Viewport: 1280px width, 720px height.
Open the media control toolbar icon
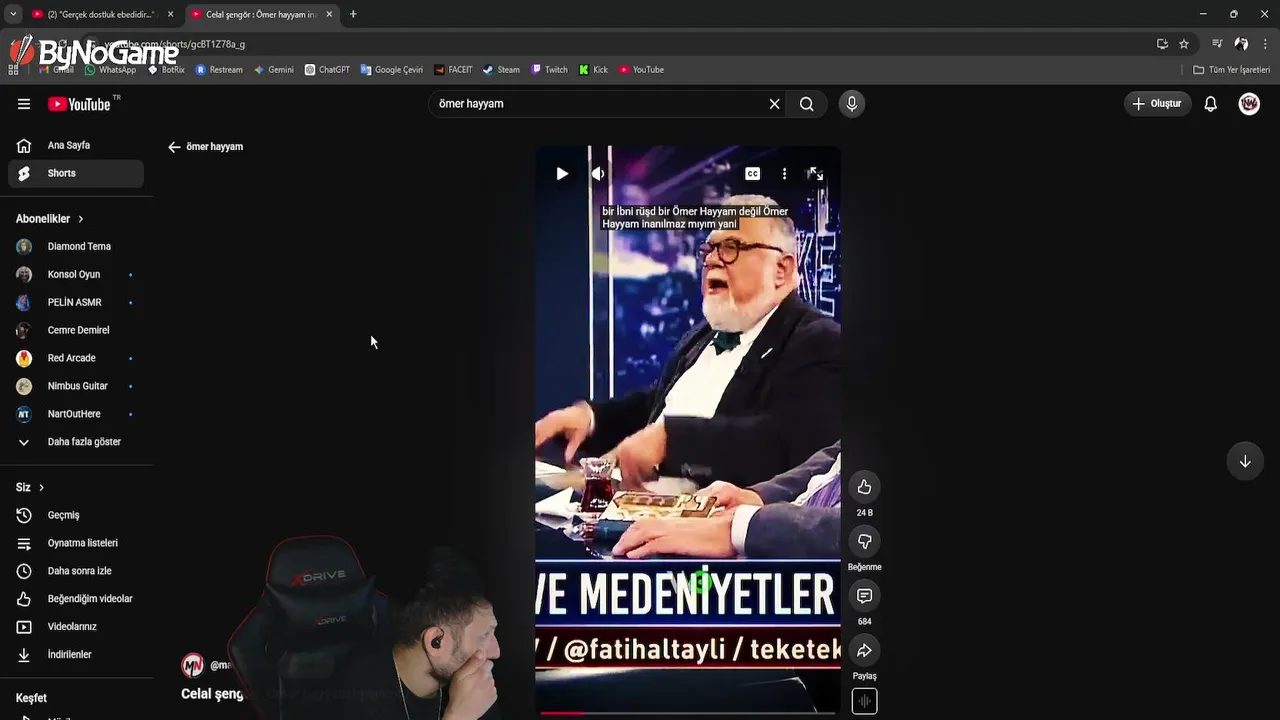click(x=1217, y=44)
